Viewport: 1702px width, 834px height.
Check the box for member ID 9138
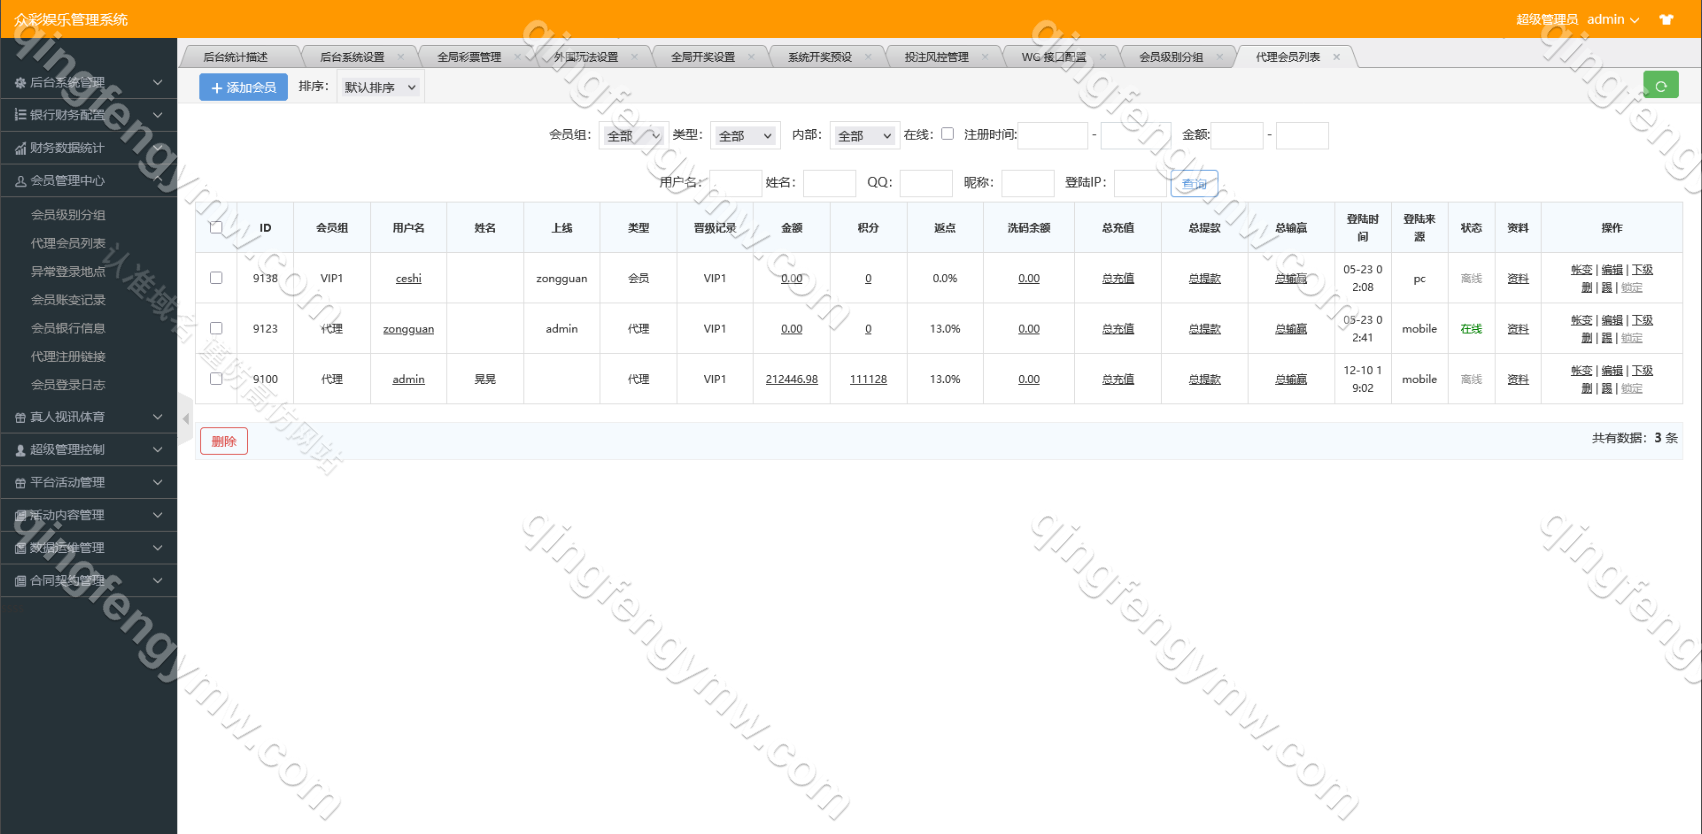pos(216,278)
